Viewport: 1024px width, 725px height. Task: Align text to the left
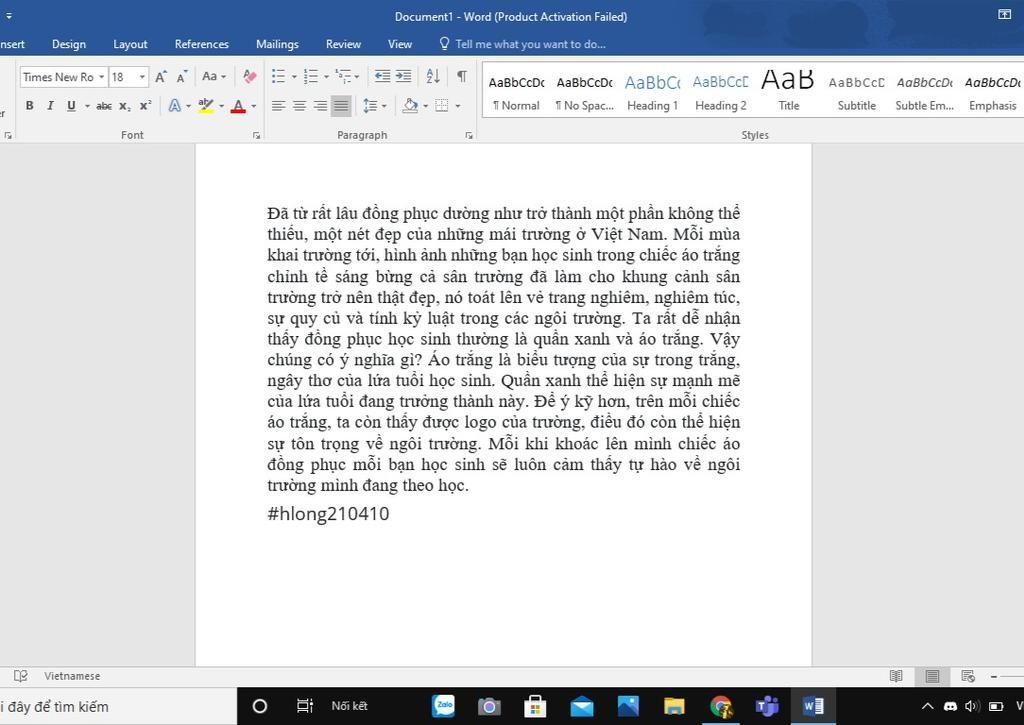click(279, 105)
